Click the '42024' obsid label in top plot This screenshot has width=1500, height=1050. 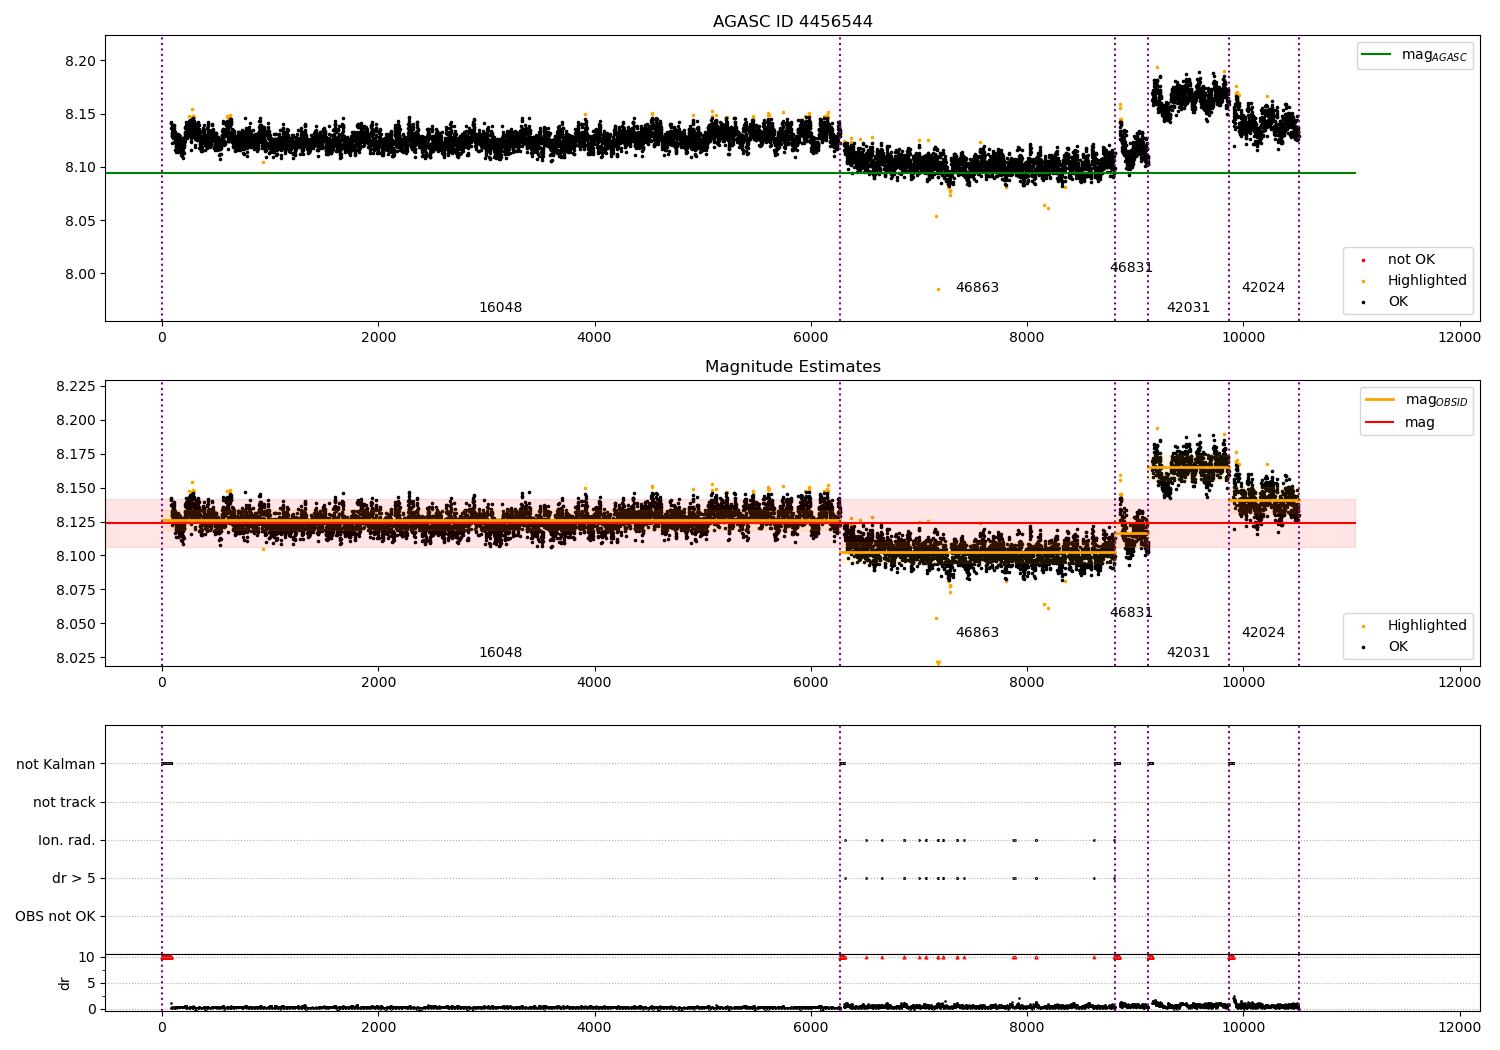tap(1263, 287)
